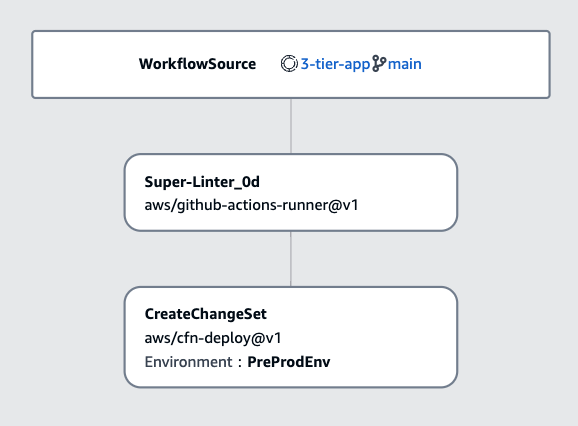The image size is (578, 426).
Task: Select the Super-Linter_0d action card
Action: [291, 193]
